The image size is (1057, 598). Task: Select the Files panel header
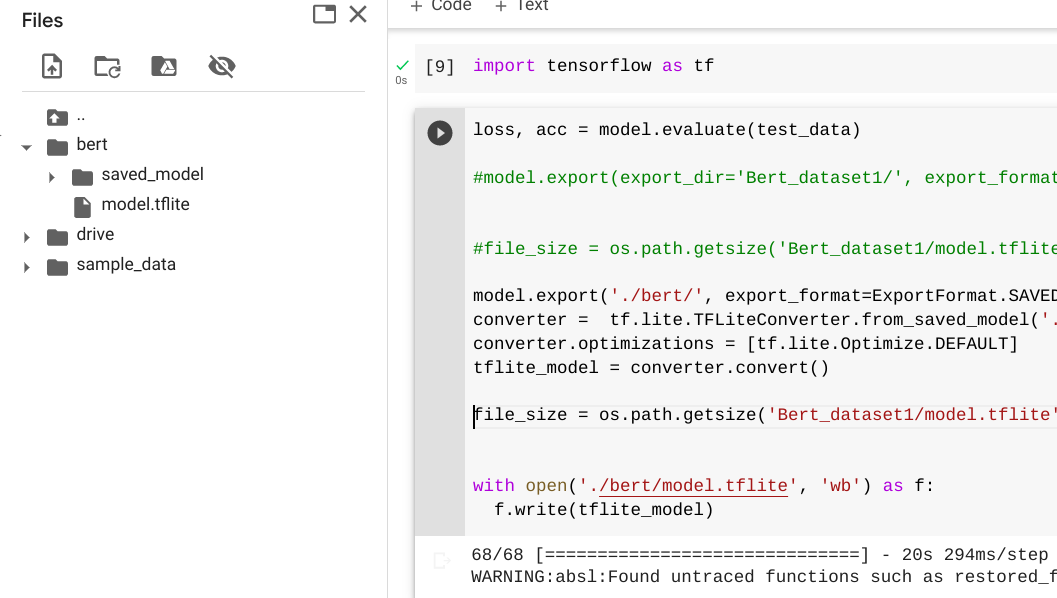click(x=41, y=20)
